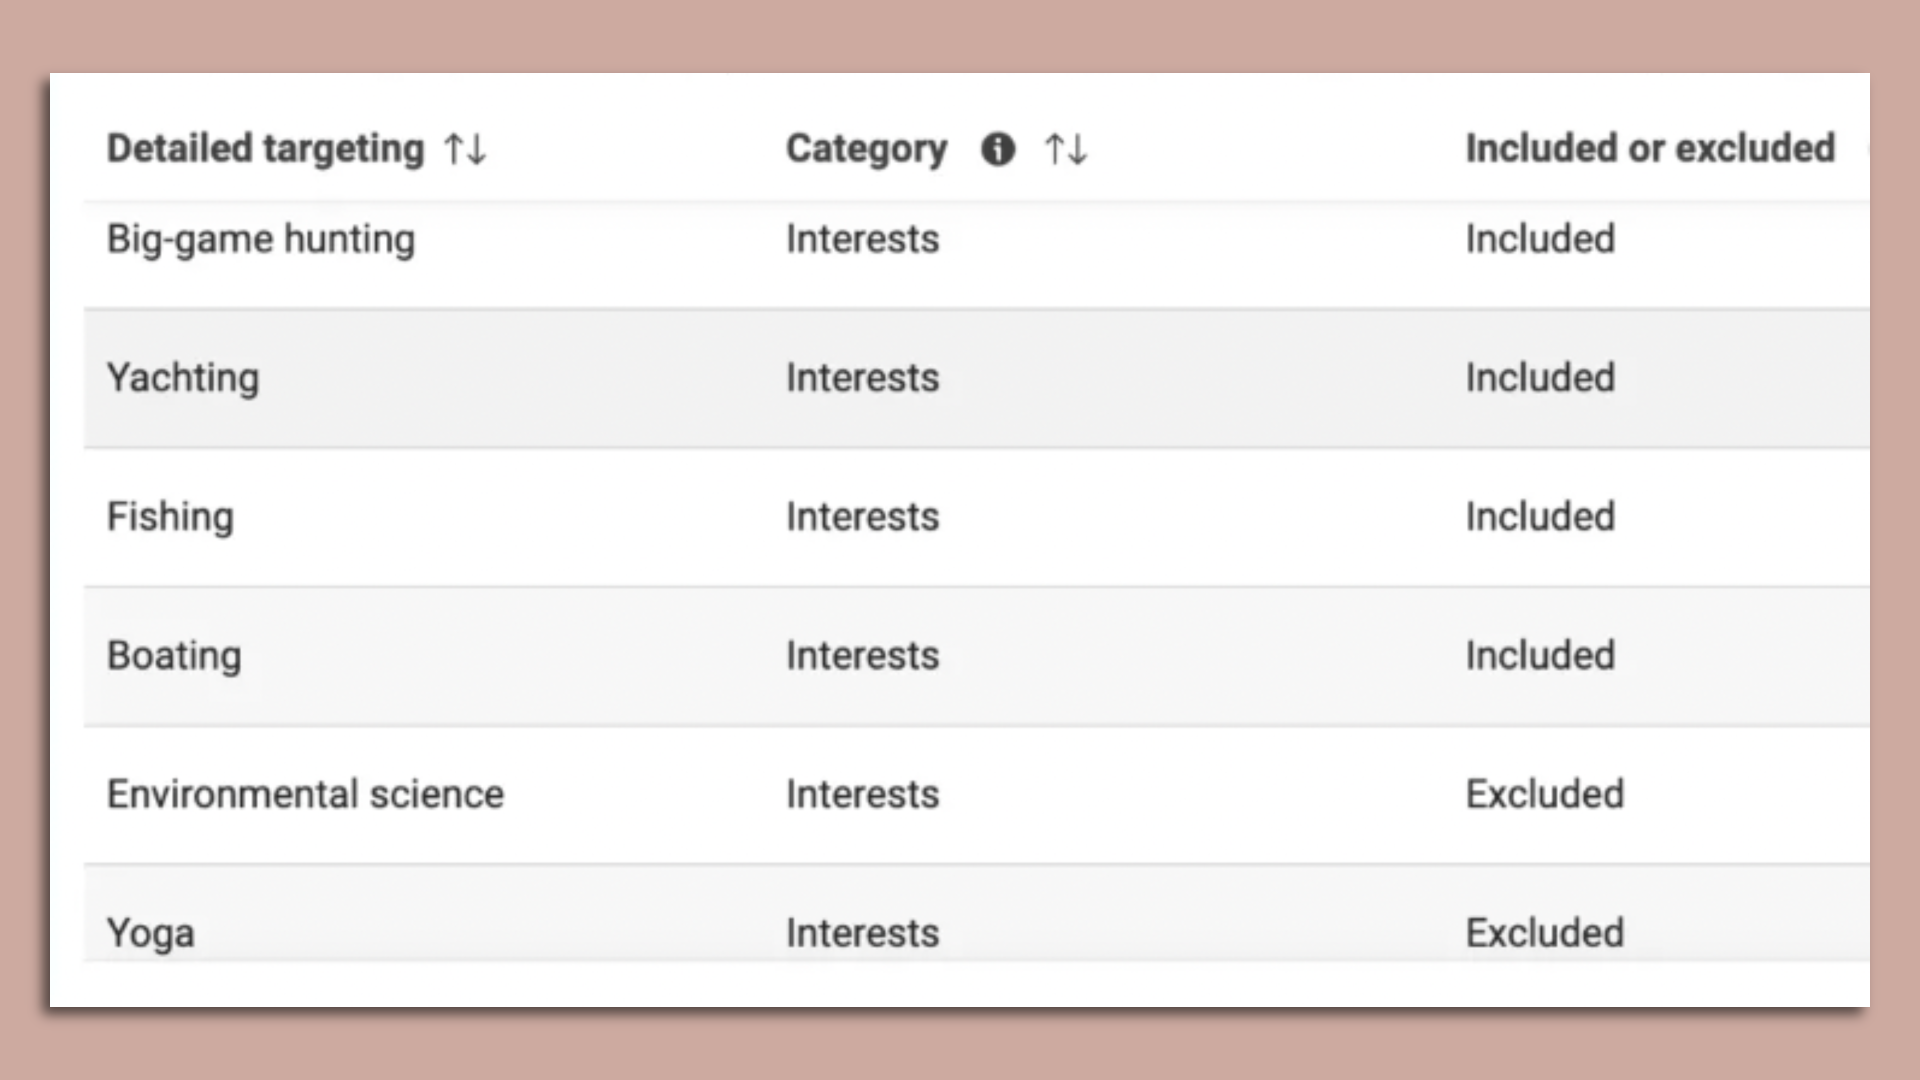Click Interests category in Yachting row
Image resolution: width=1920 pixels, height=1080 pixels.
(x=862, y=378)
